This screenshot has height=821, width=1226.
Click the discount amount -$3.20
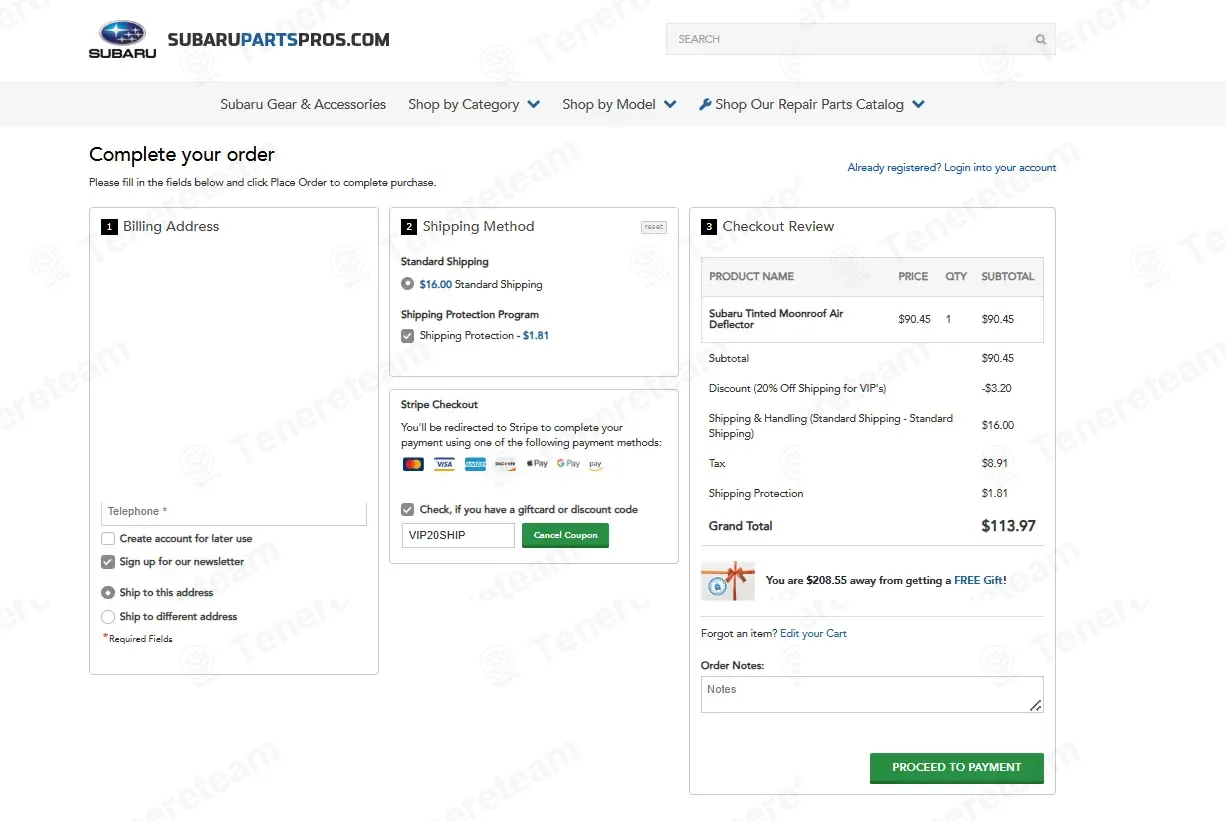click(997, 388)
